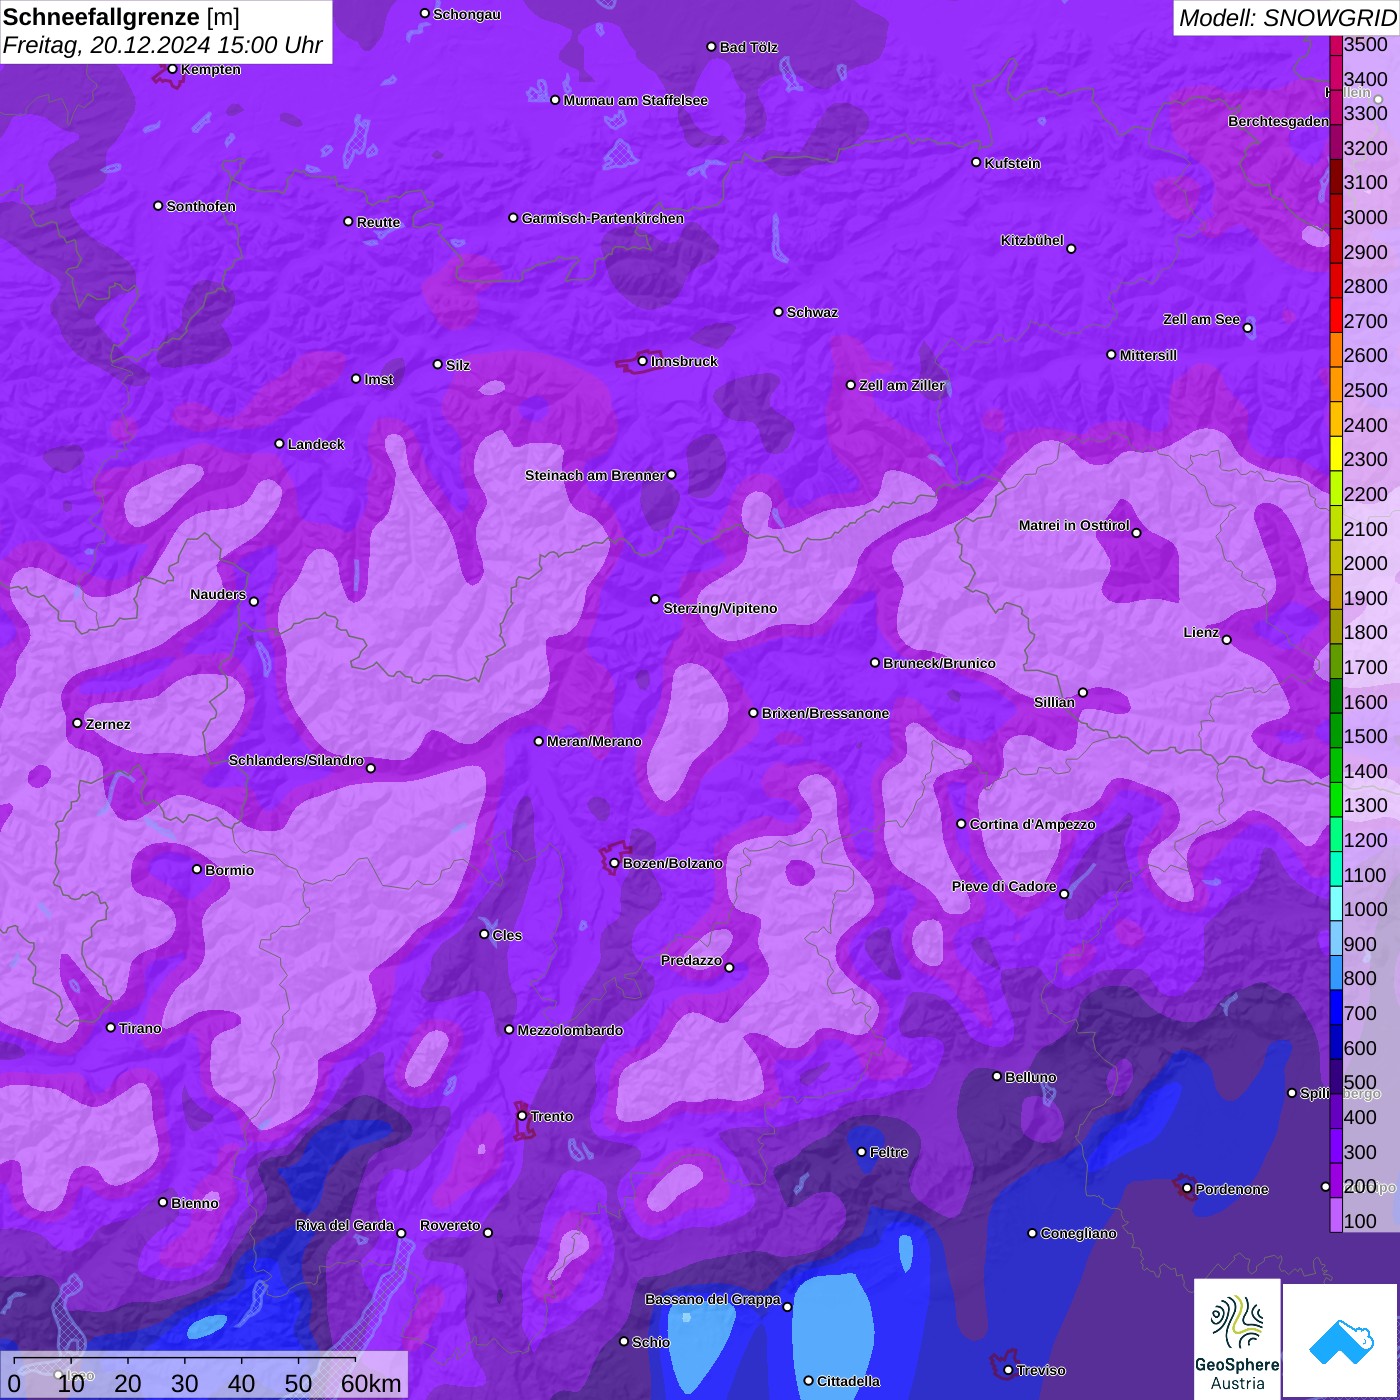
Task: Click the date Freitag, 20.12.2024 15:00 Uhr
Action: 163,45
